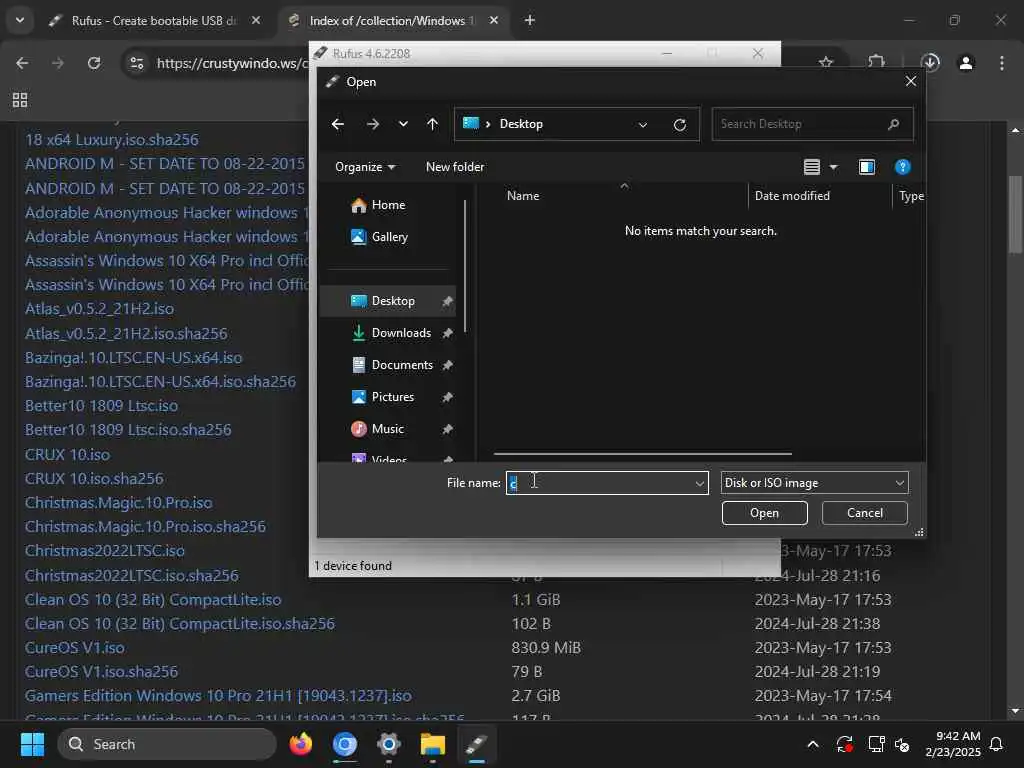Open the Organize menu
1024x768 pixels.
pos(365,167)
